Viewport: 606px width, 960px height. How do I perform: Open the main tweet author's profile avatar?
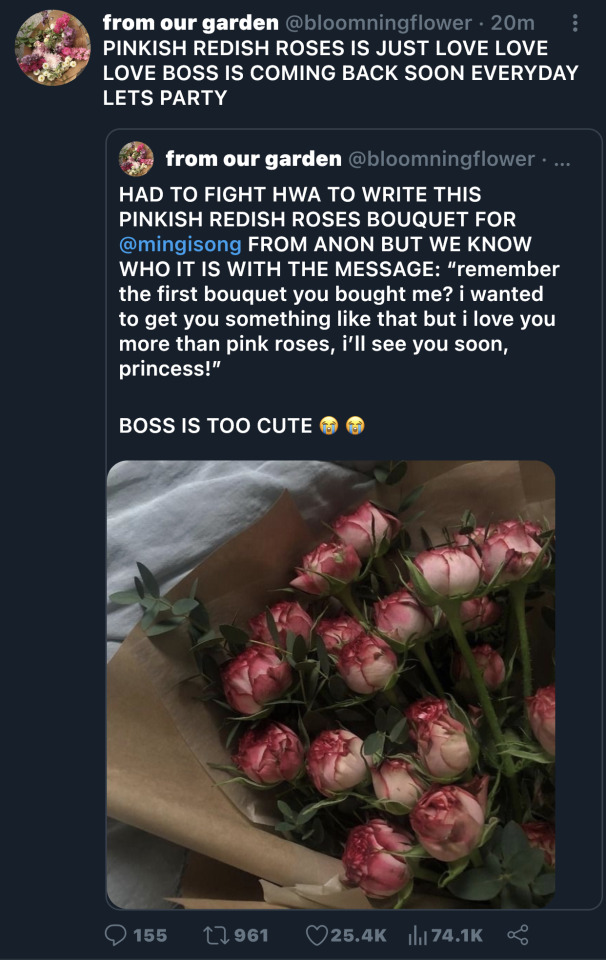[x=53, y=48]
